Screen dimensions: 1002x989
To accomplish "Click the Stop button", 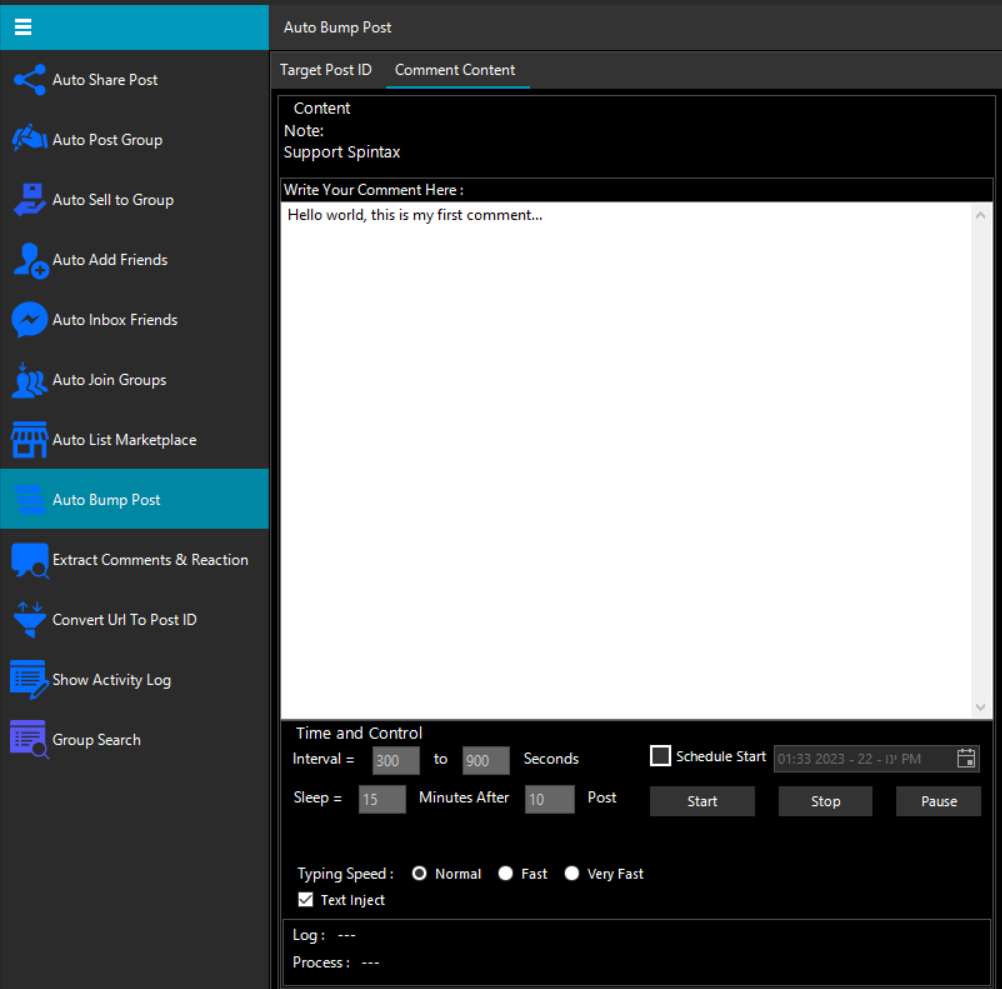I will point(825,801).
